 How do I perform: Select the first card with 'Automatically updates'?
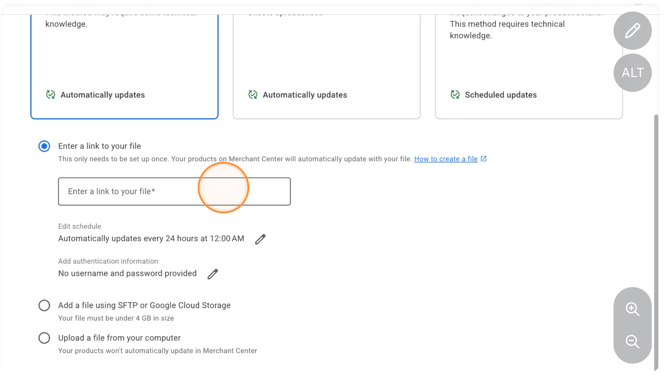pos(124,66)
